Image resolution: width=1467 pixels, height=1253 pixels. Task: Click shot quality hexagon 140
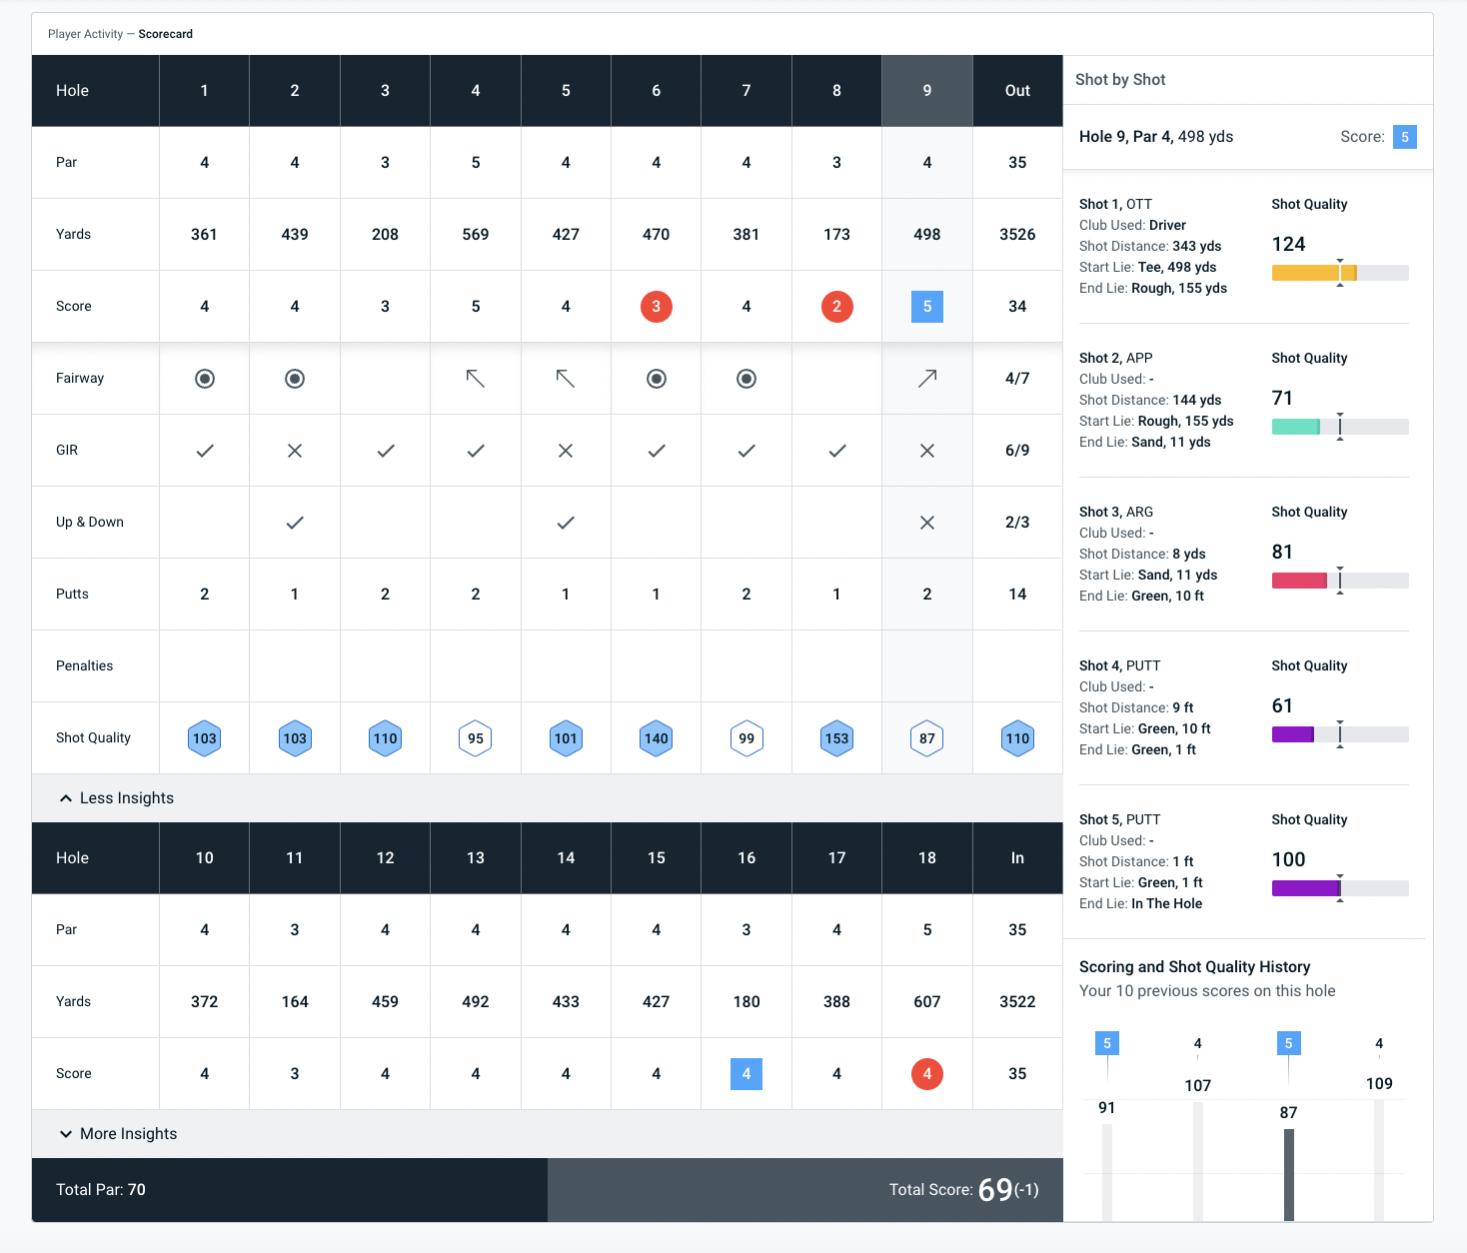click(x=656, y=738)
